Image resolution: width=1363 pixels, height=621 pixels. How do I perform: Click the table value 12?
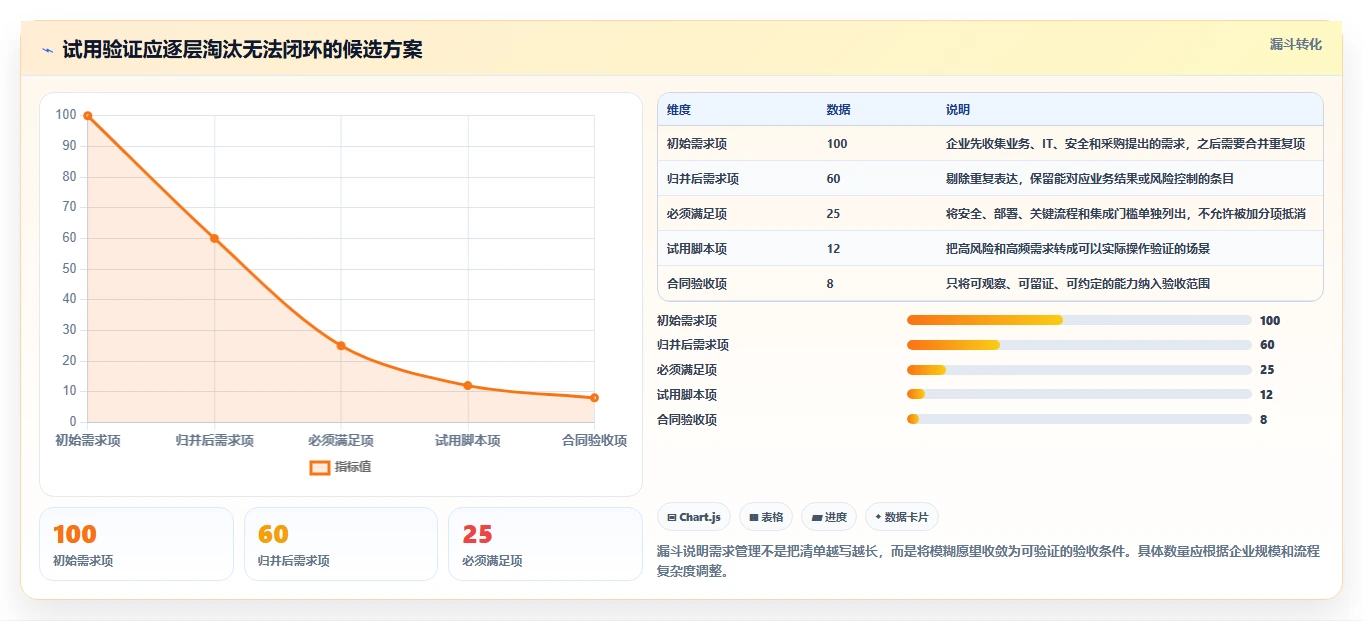click(834, 249)
